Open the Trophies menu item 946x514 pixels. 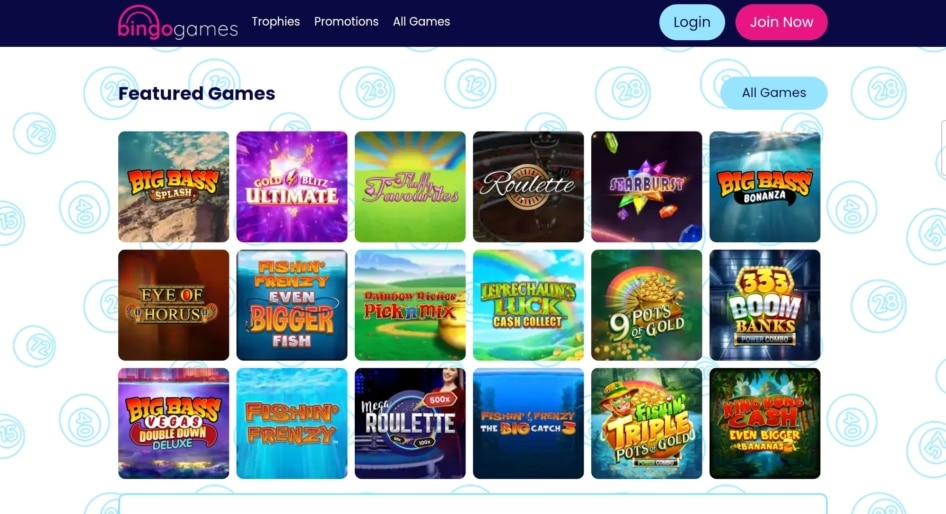point(276,22)
